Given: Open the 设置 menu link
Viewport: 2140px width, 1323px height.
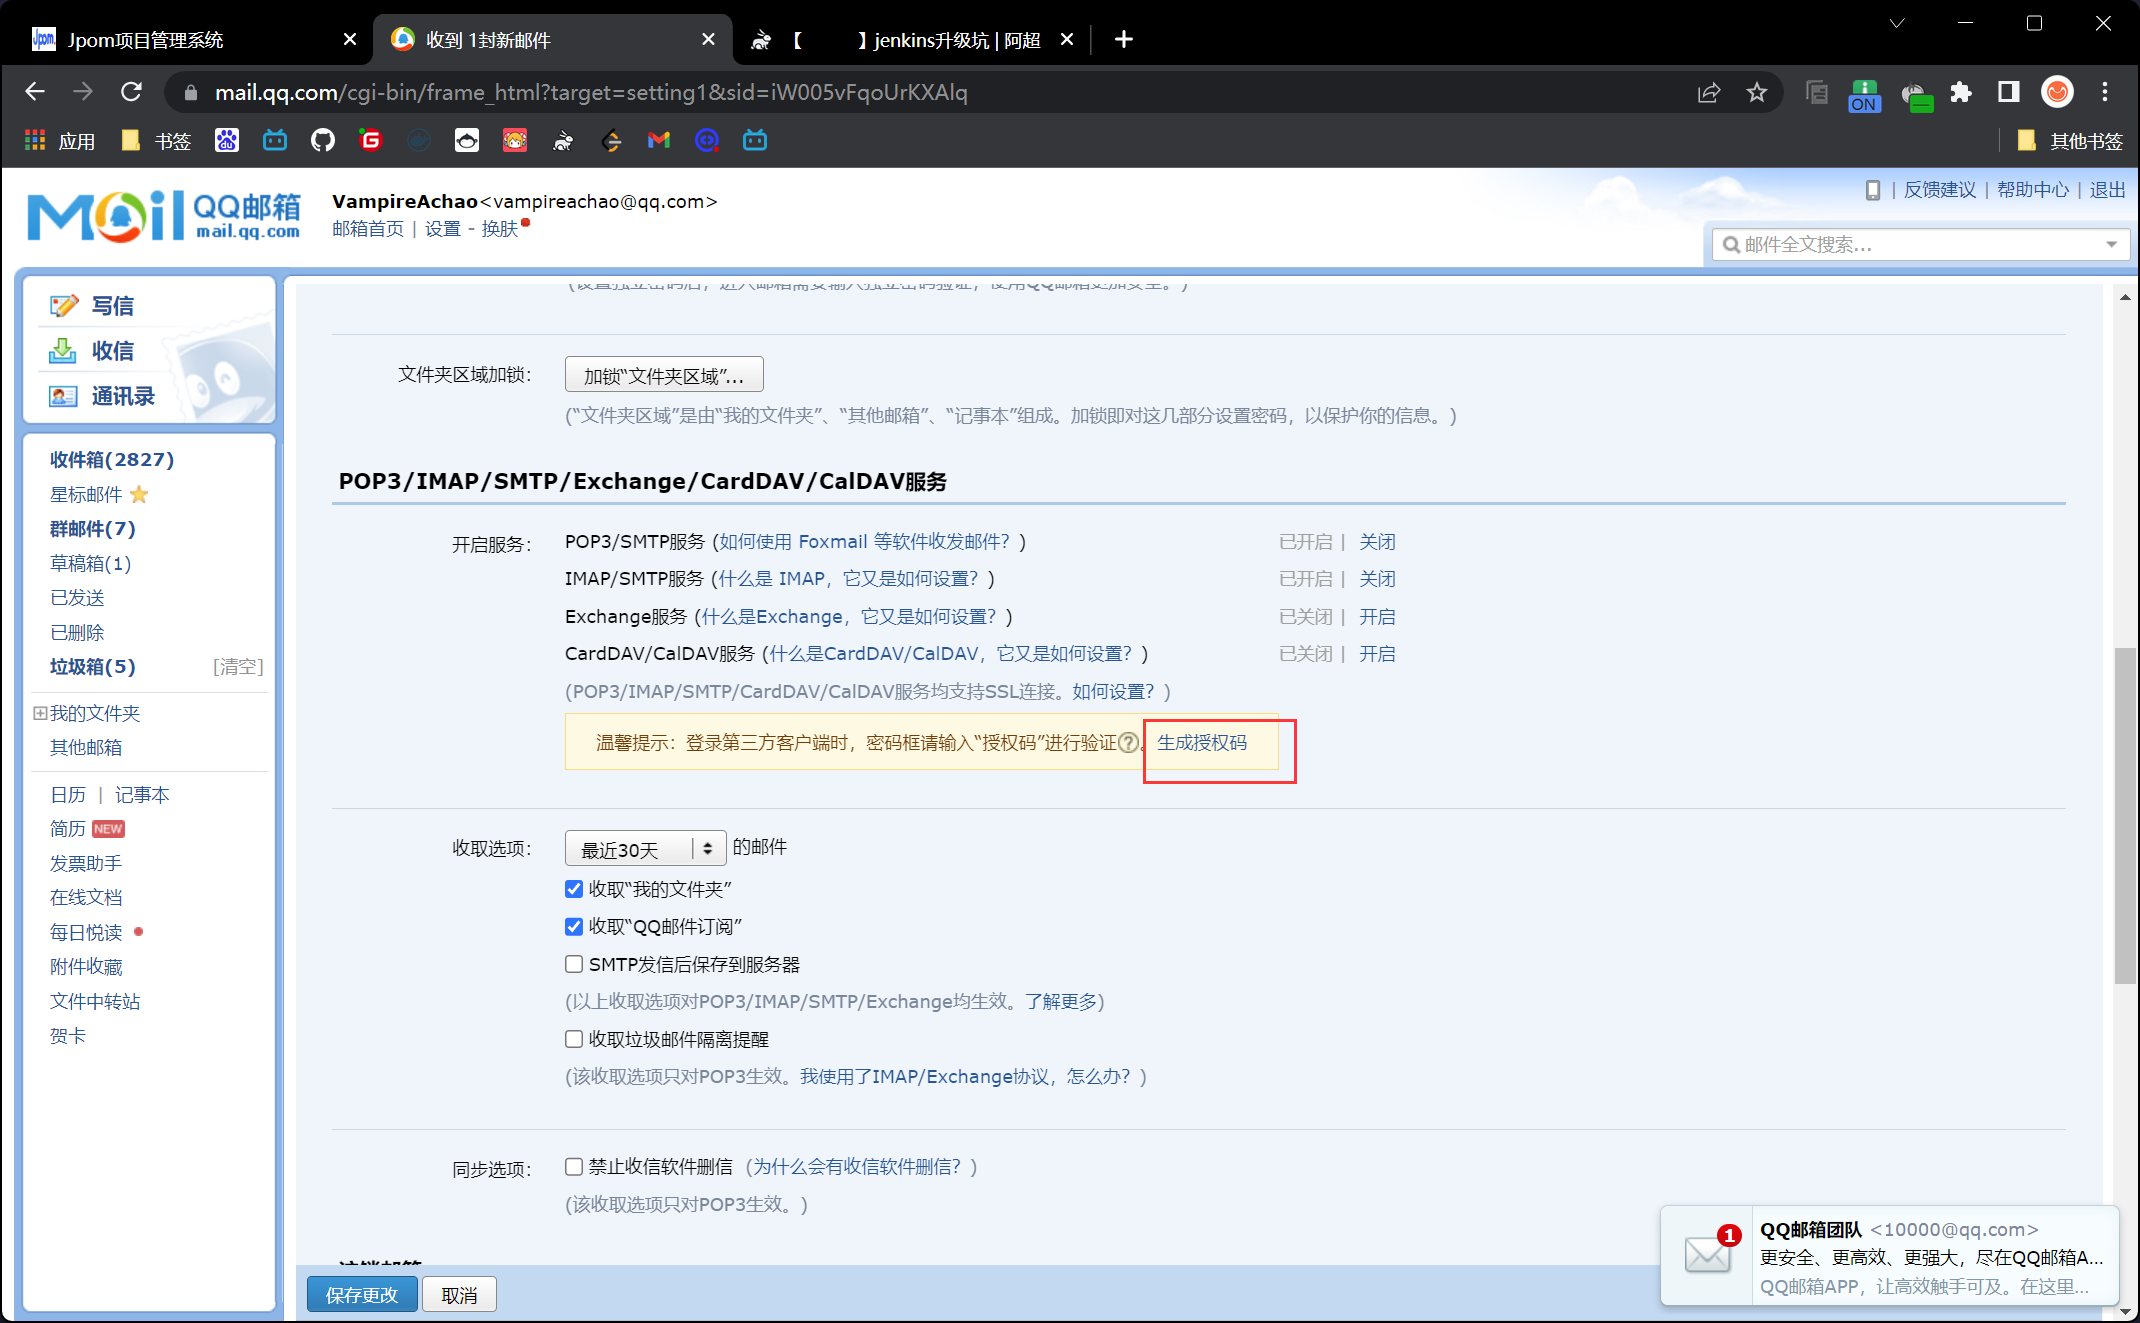Looking at the screenshot, I should (x=441, y=228).
